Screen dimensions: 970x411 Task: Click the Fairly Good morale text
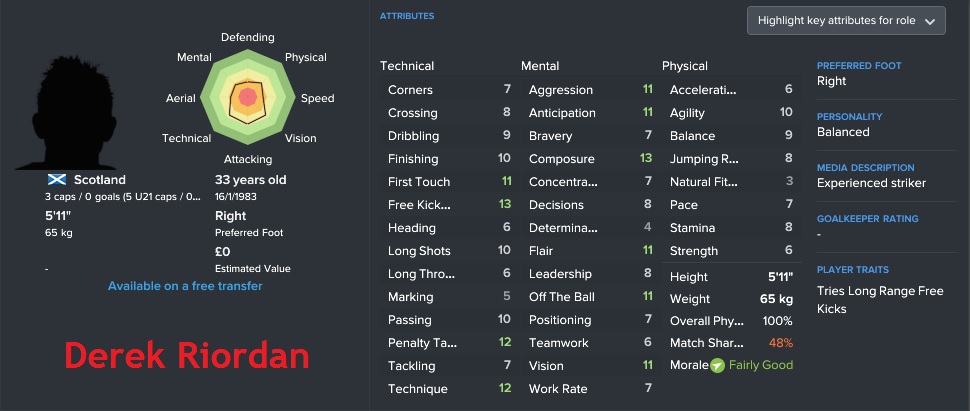[x=760, y=365]
